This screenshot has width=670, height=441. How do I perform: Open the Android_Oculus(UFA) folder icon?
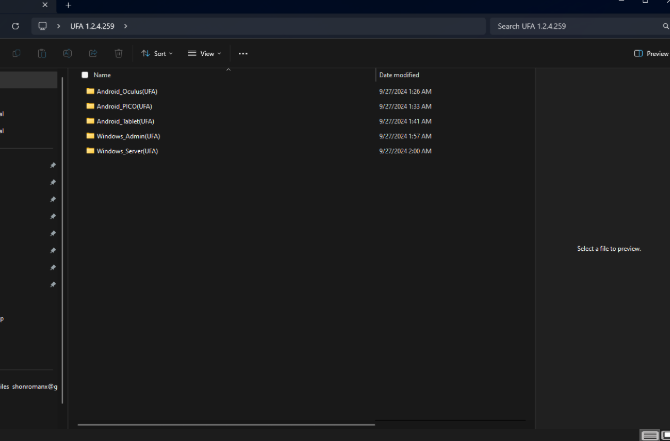point(90,91)
